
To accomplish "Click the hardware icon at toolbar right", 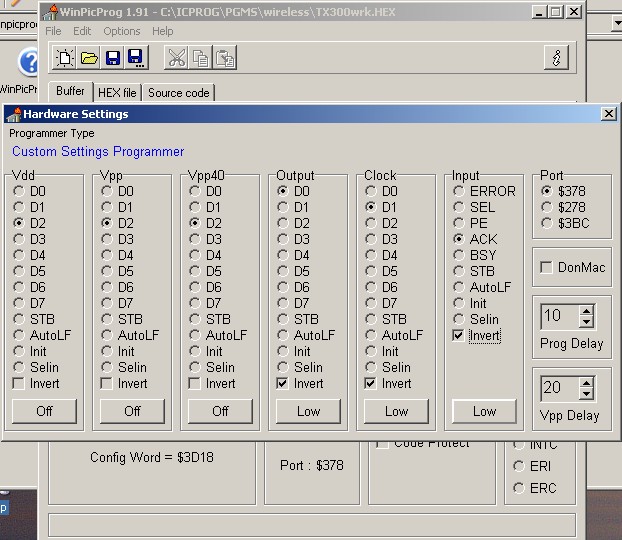I will click(x=557, y=58).
